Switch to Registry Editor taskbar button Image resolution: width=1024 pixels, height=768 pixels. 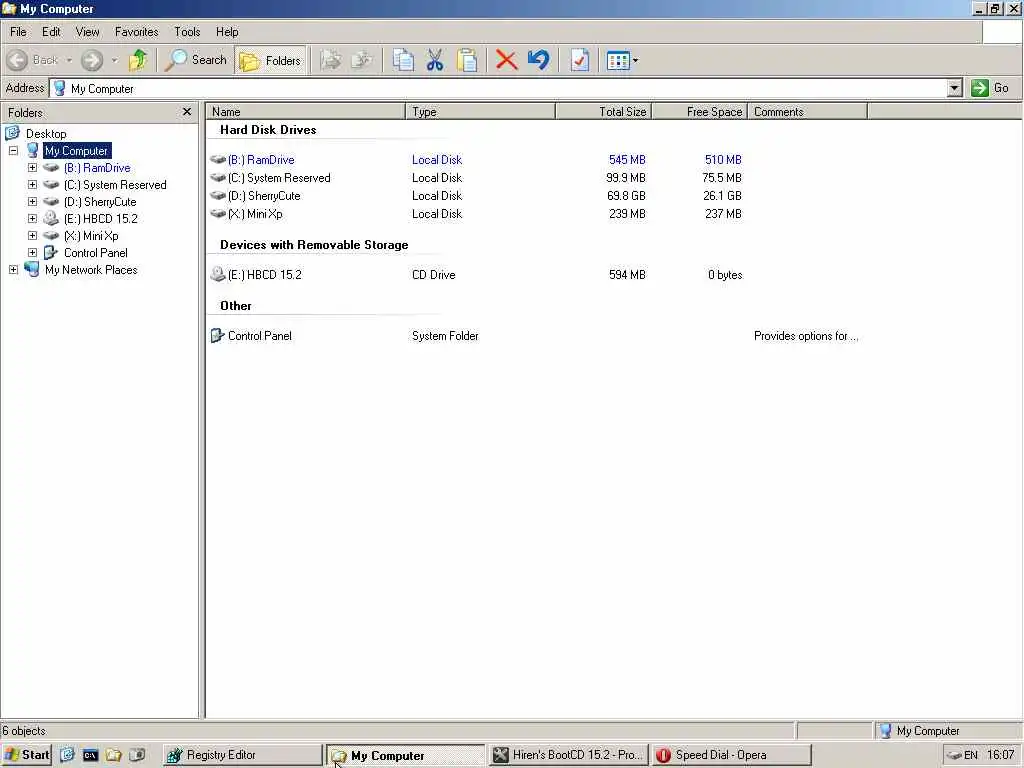pyautogui.click(x=242, y=755)
